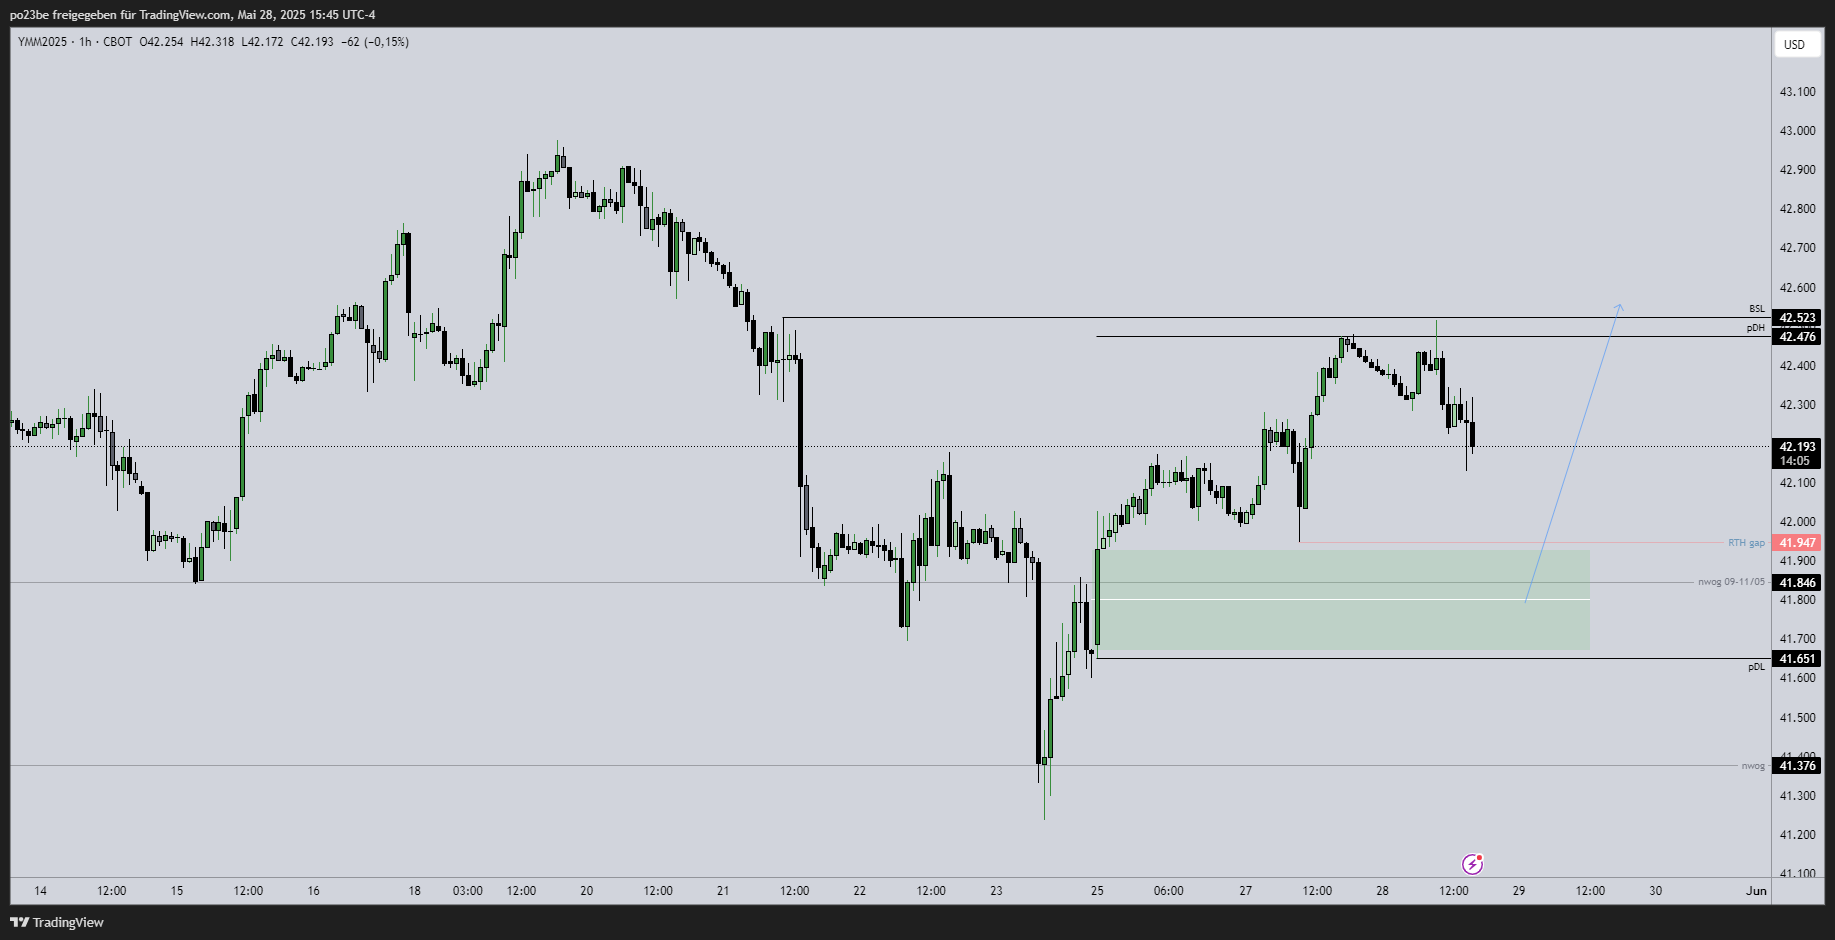Click the YMM2025 symbol title
Screen dimensions: 1835x940
click(x=42, y=42)
